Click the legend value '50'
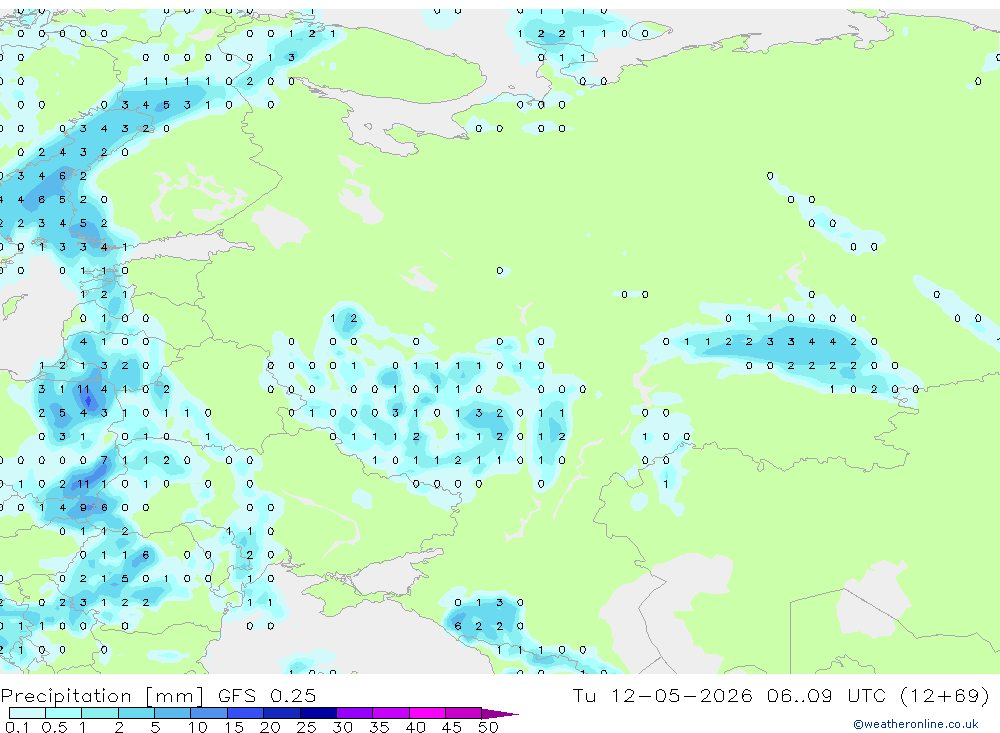 [x=488, y=727]
